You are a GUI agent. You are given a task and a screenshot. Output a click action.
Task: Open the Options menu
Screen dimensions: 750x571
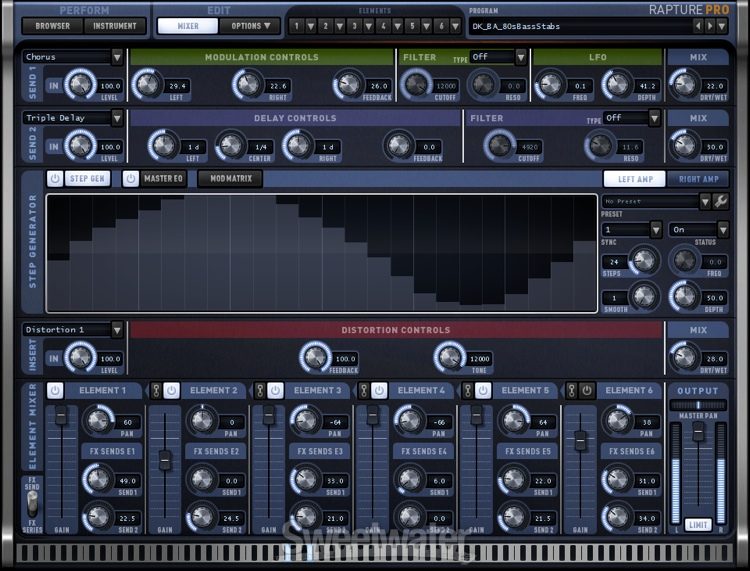(250, 26)
